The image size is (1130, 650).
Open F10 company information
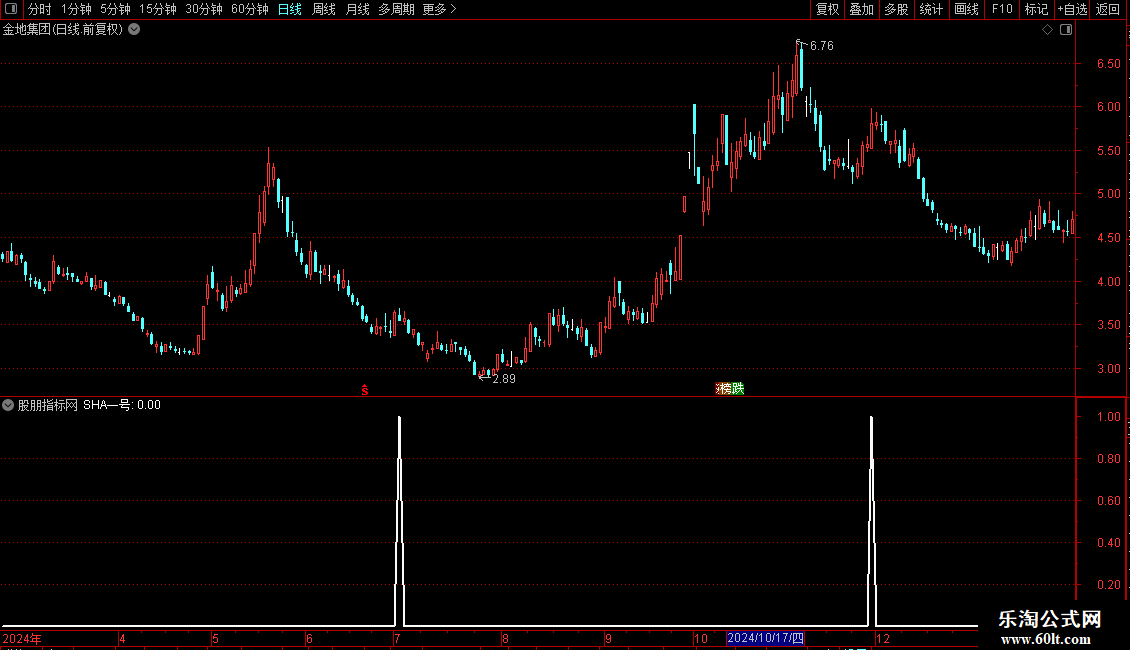[x=1002, y=9]
